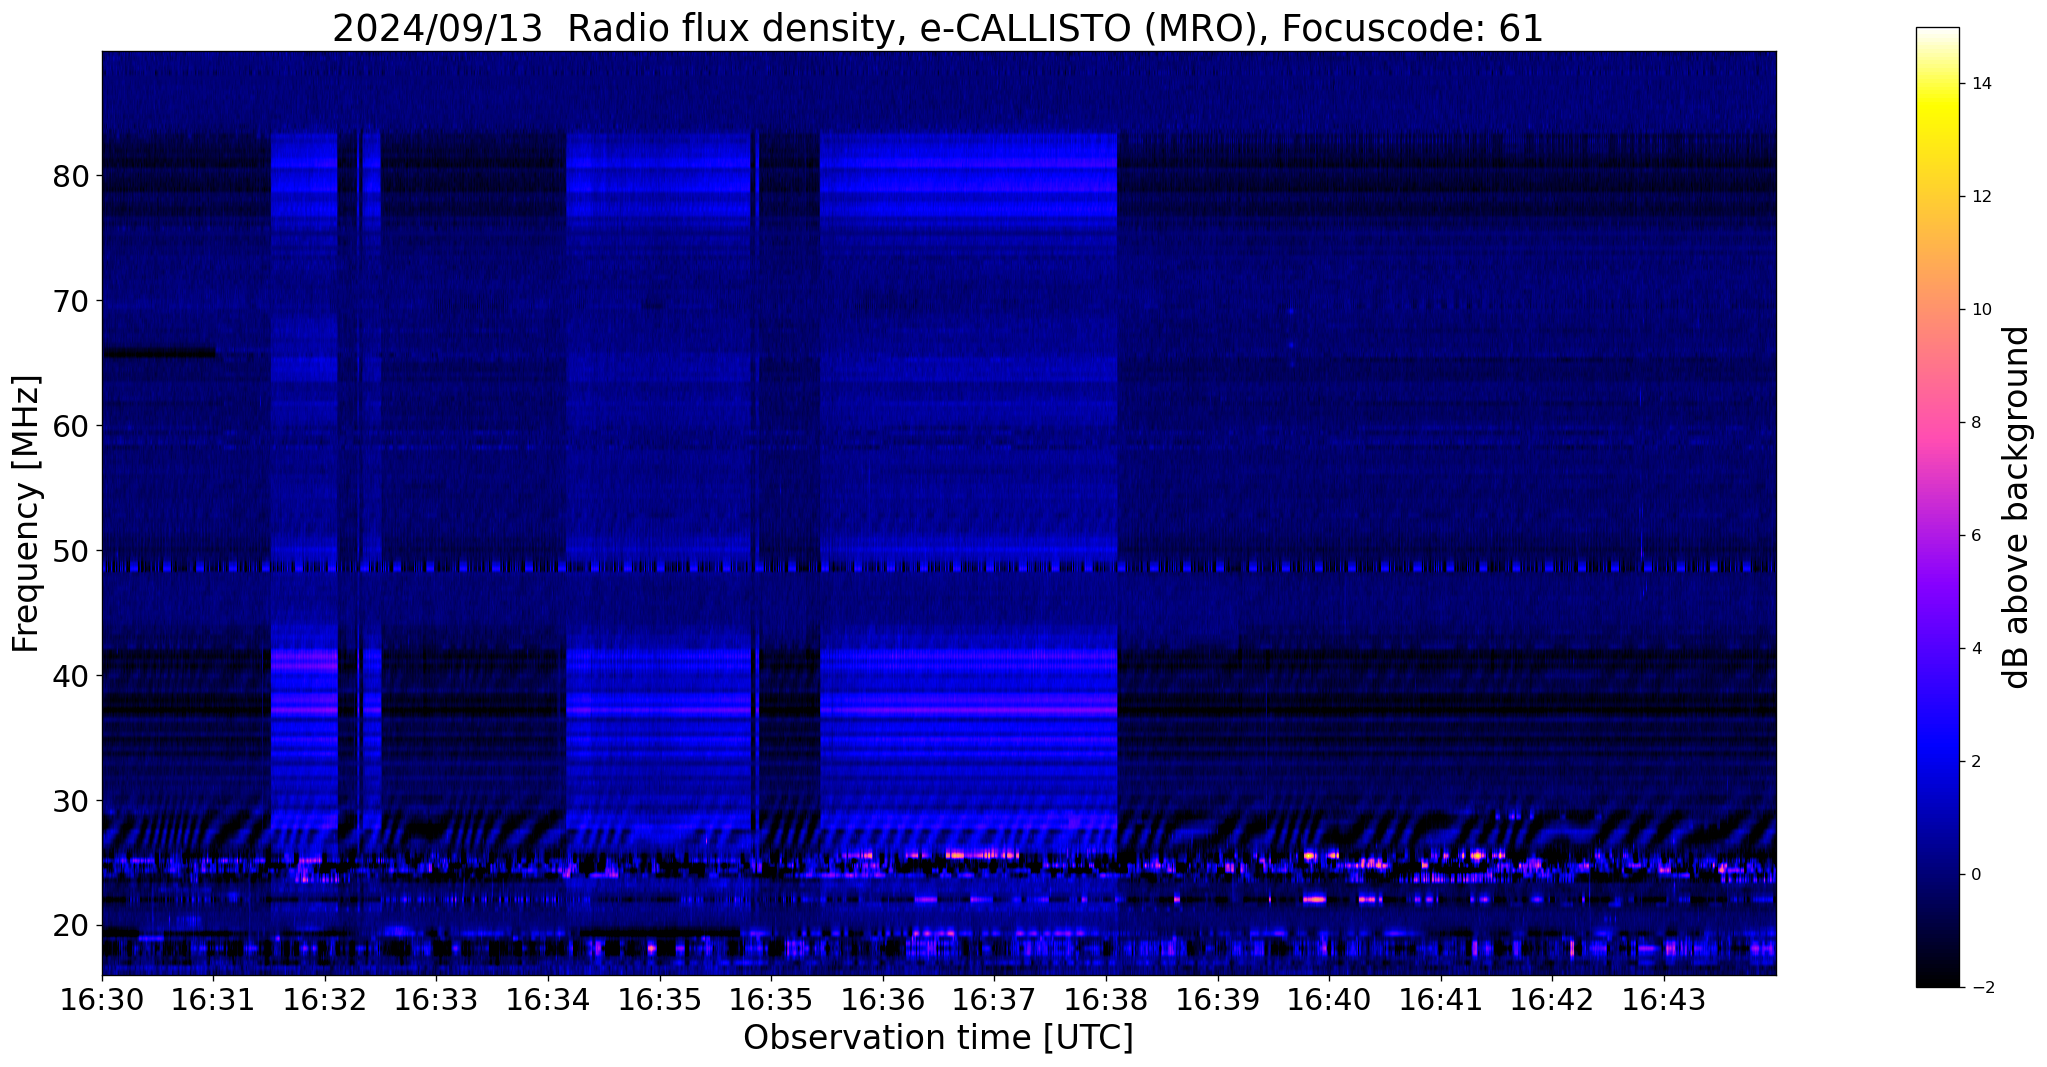Click the 16:34 time tick label
Image resolution: width=2047 pixels, height=1067 pixels.
point(548,1000)
